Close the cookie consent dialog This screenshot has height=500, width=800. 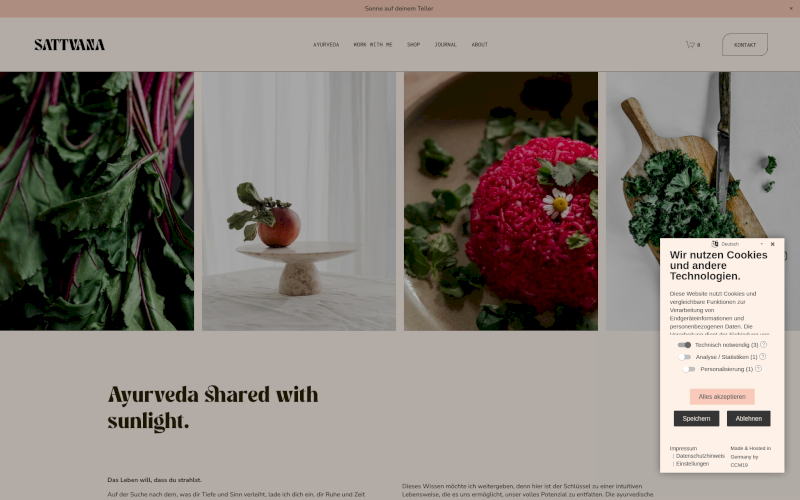click(772, 244)
